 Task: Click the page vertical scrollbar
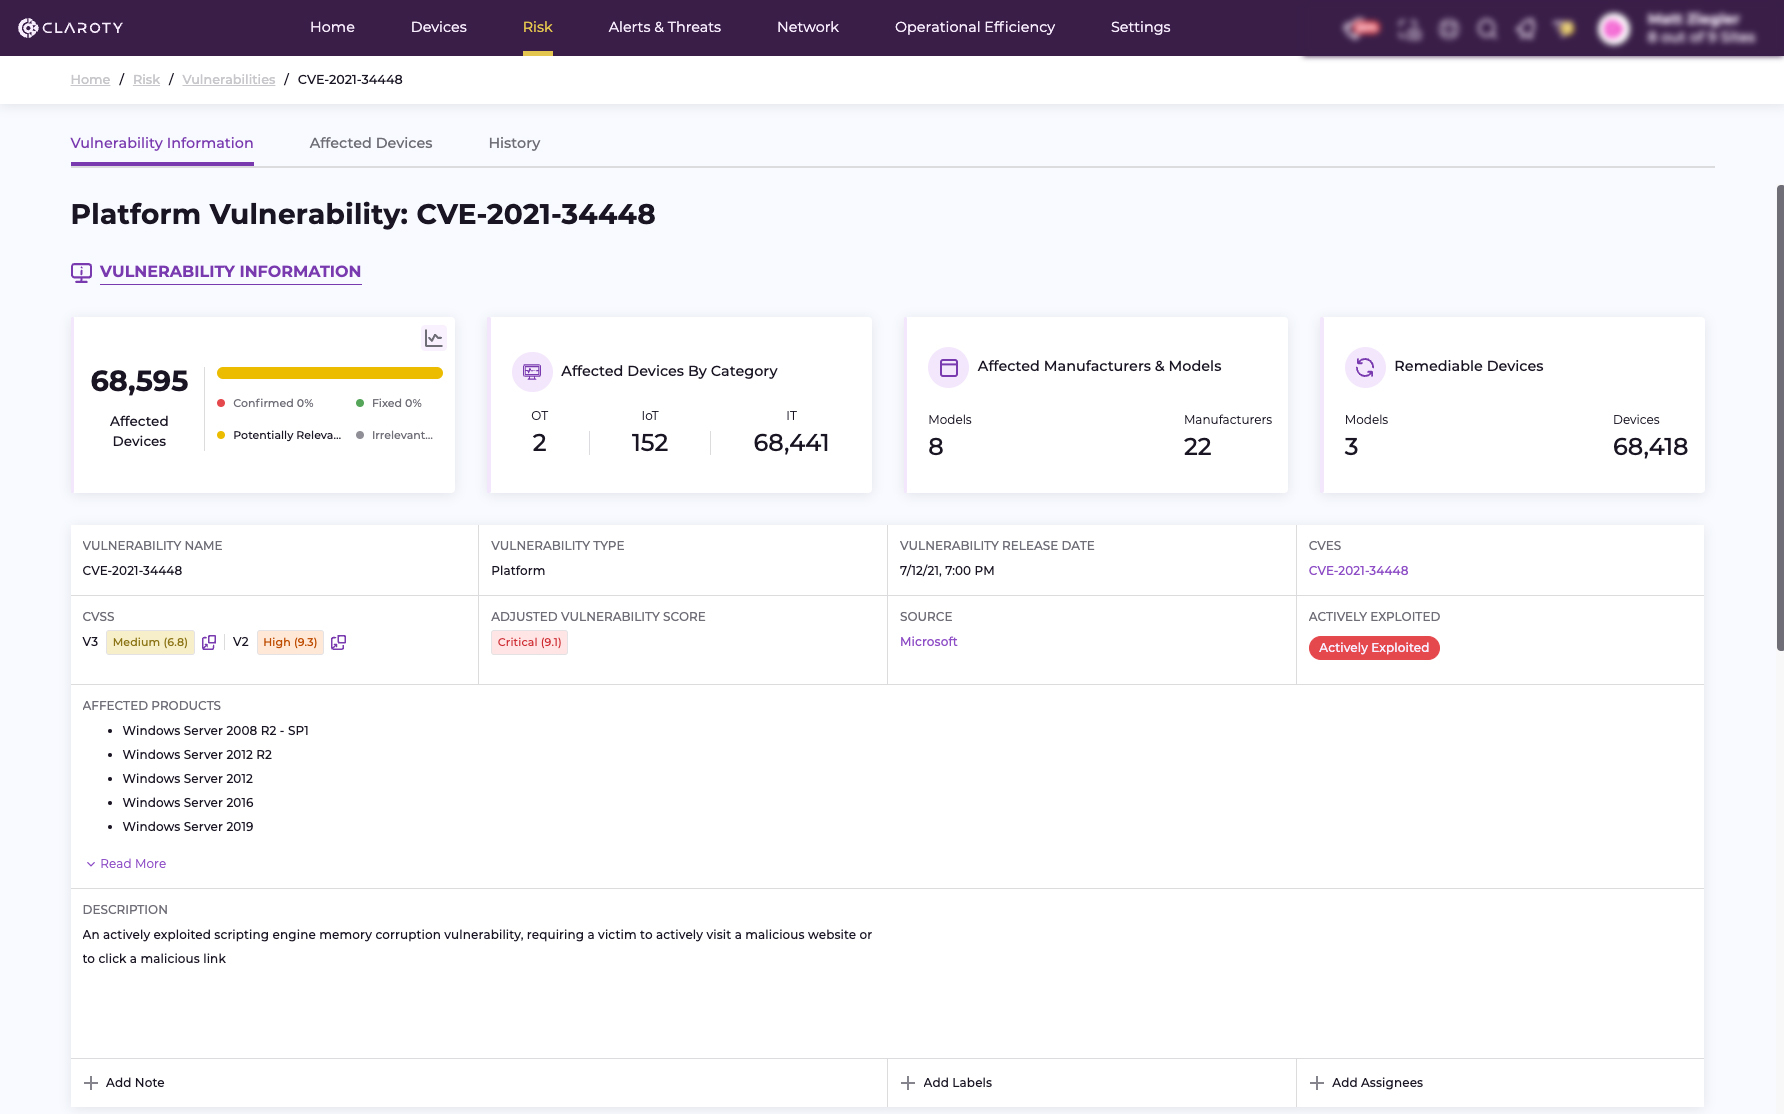1779,418
